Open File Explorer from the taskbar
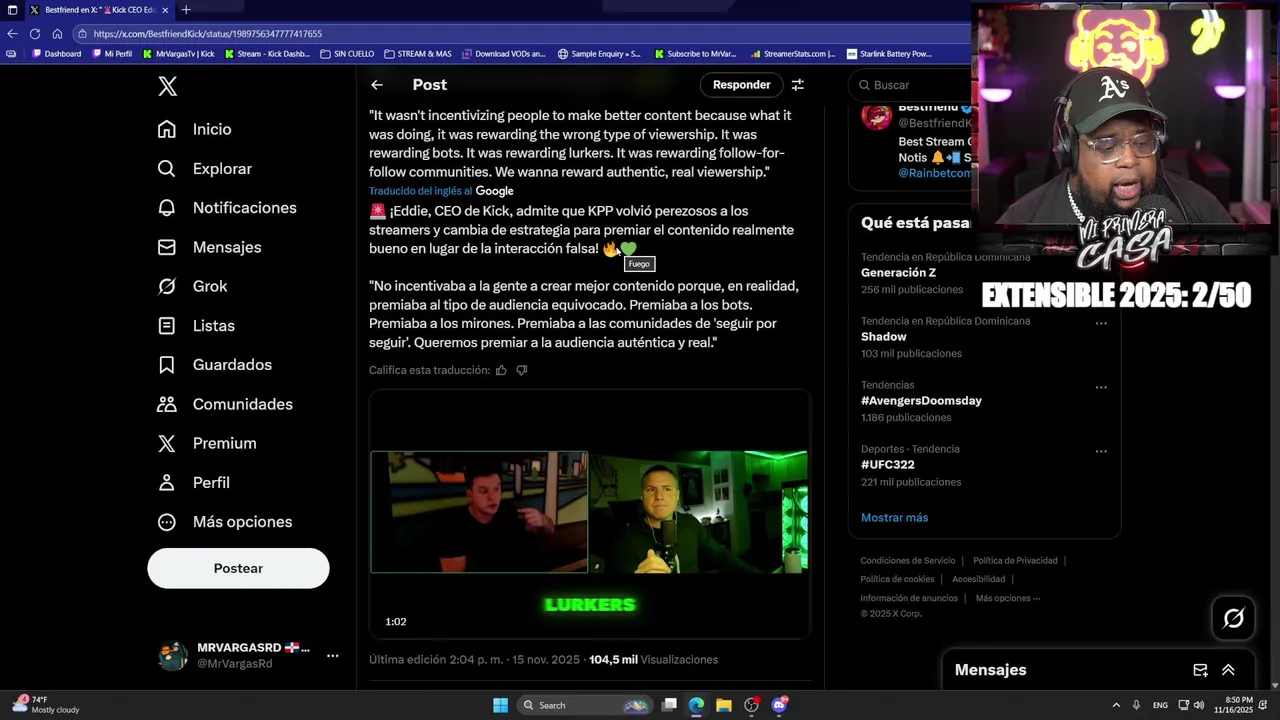This screenshot has width=1280, height=720. pos(723,705)
